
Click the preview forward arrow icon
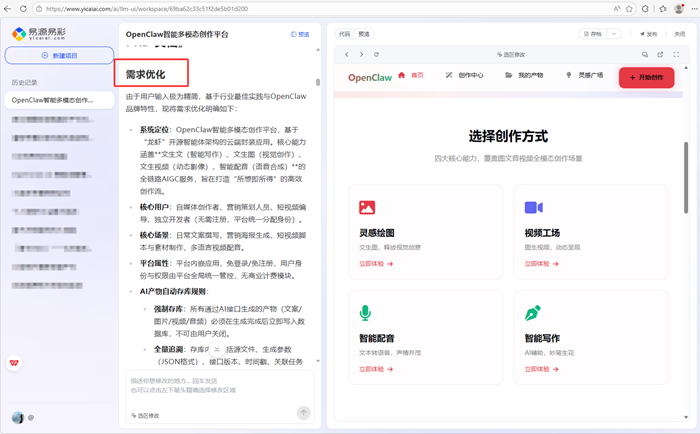pyautogui.click(x=361, y=54)
